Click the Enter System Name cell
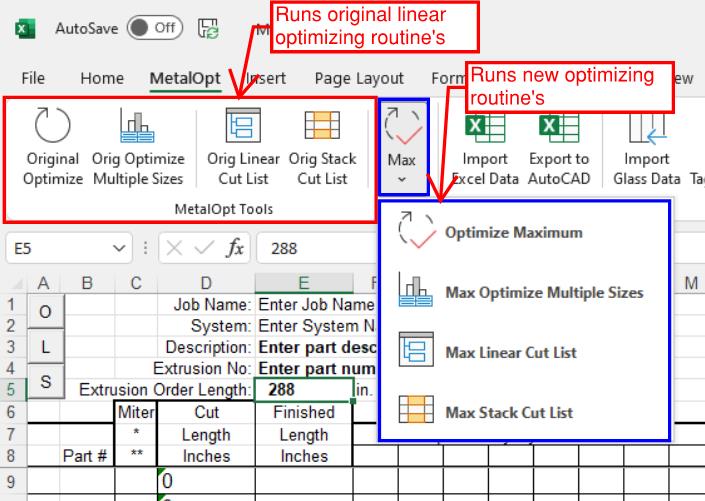Image resolution: width=705 pixels, height=501 pixels. (316, 326)
